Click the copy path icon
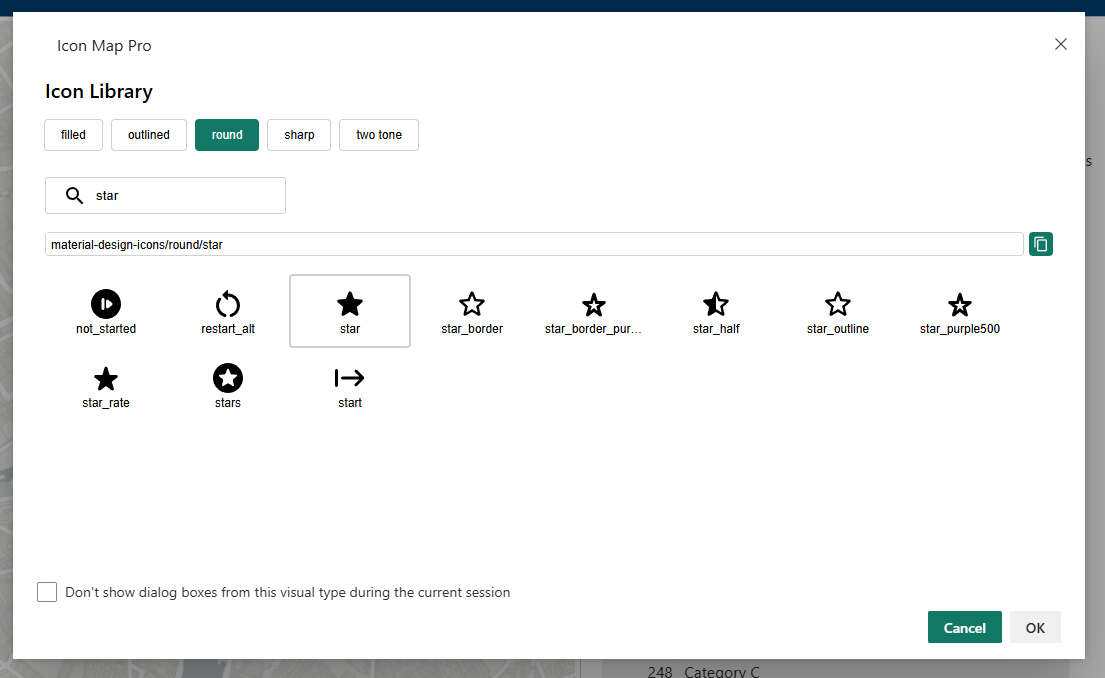 (x=1040, y=243)
